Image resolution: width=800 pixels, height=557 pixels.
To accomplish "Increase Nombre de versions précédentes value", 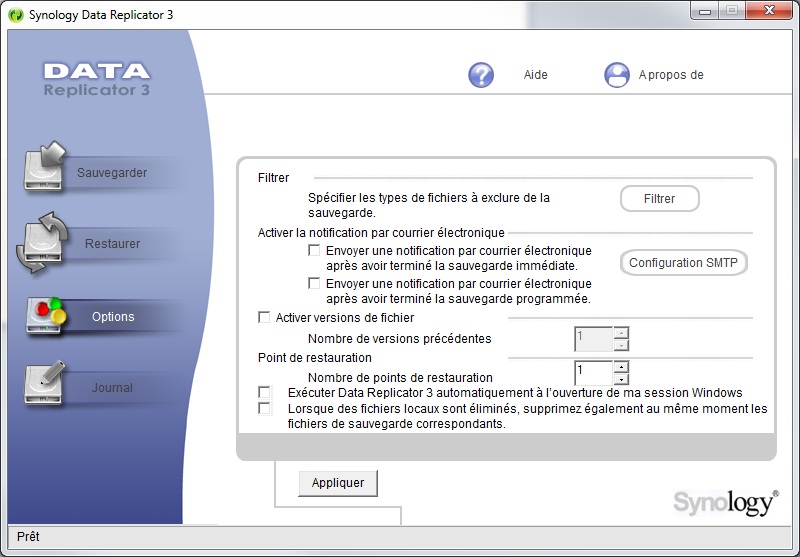I will (621, 334).
